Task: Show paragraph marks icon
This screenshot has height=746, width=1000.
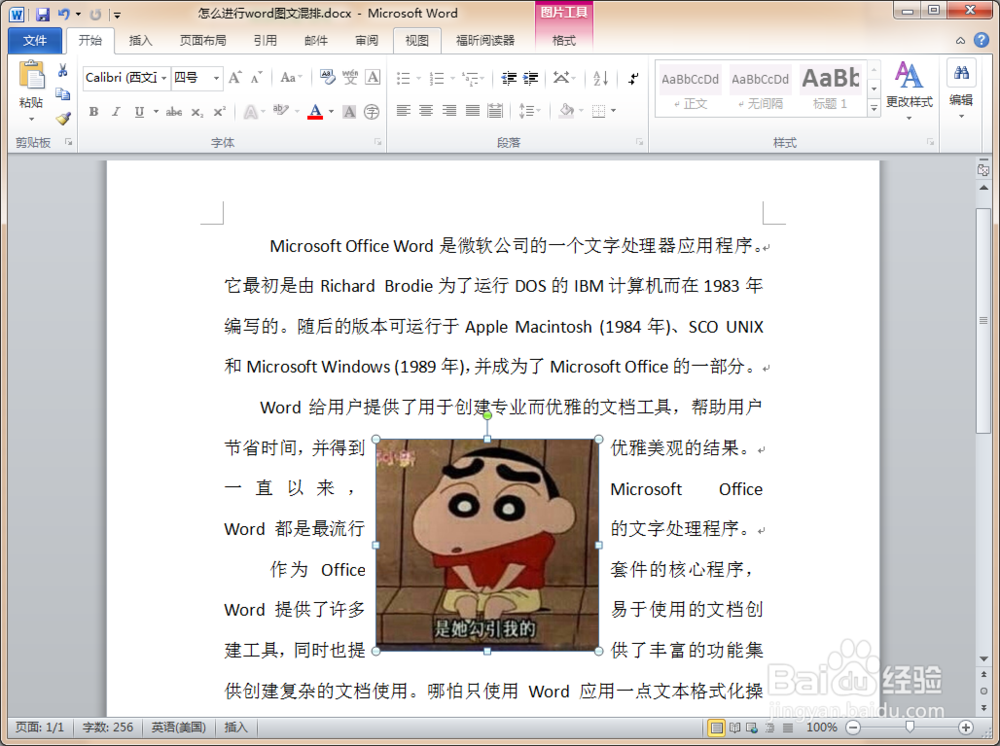Action: (x=632, y=78)
